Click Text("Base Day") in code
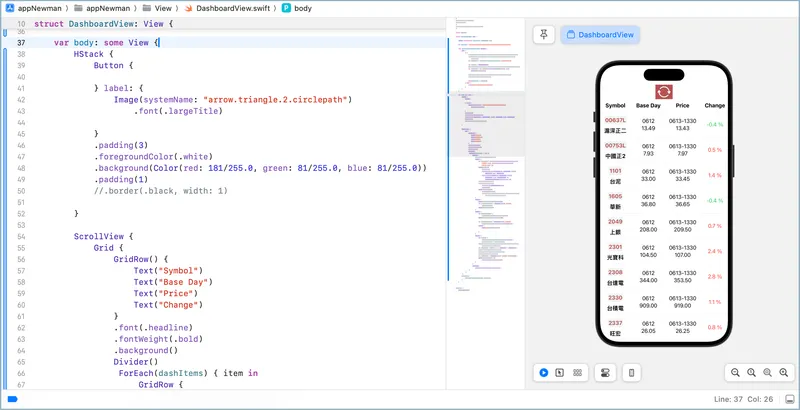Viewport: 800px width, 410px height. click(173, 282)
